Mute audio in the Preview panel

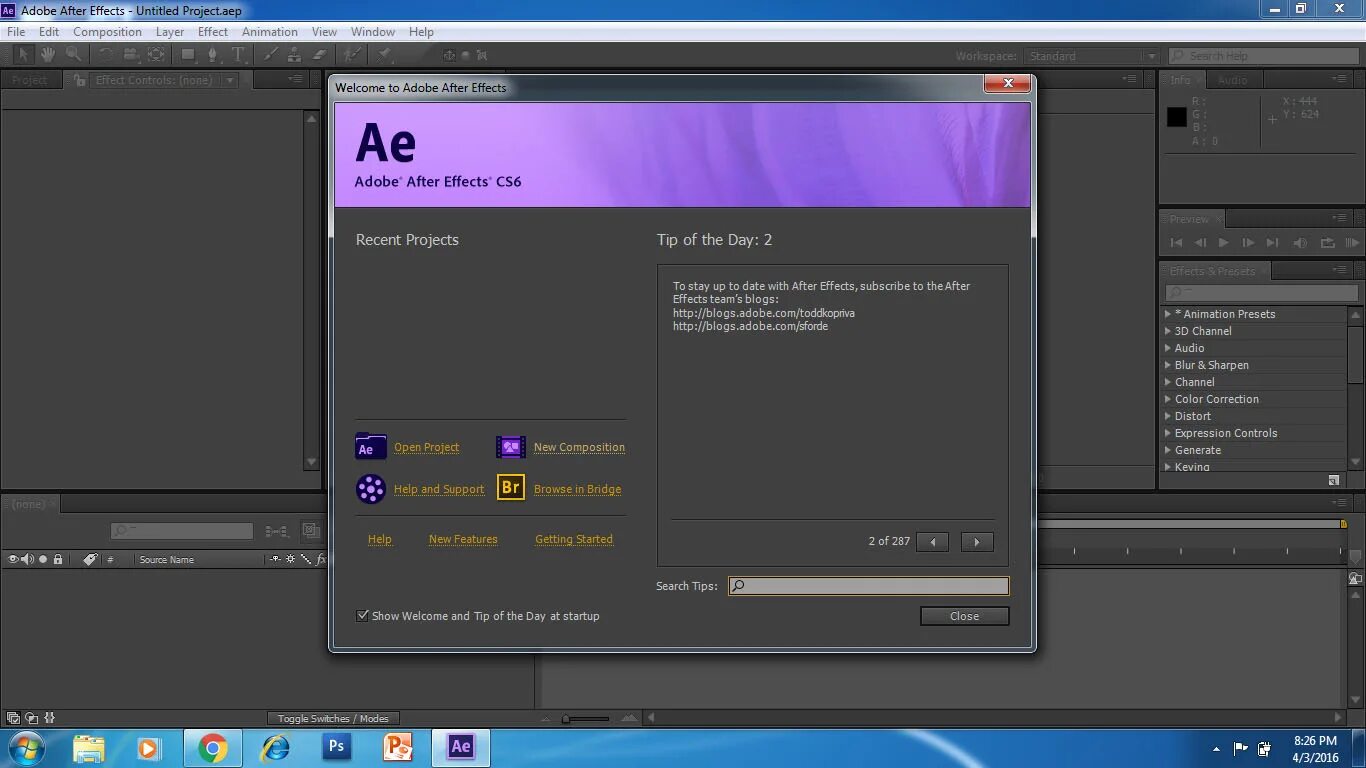[1300, 243]
